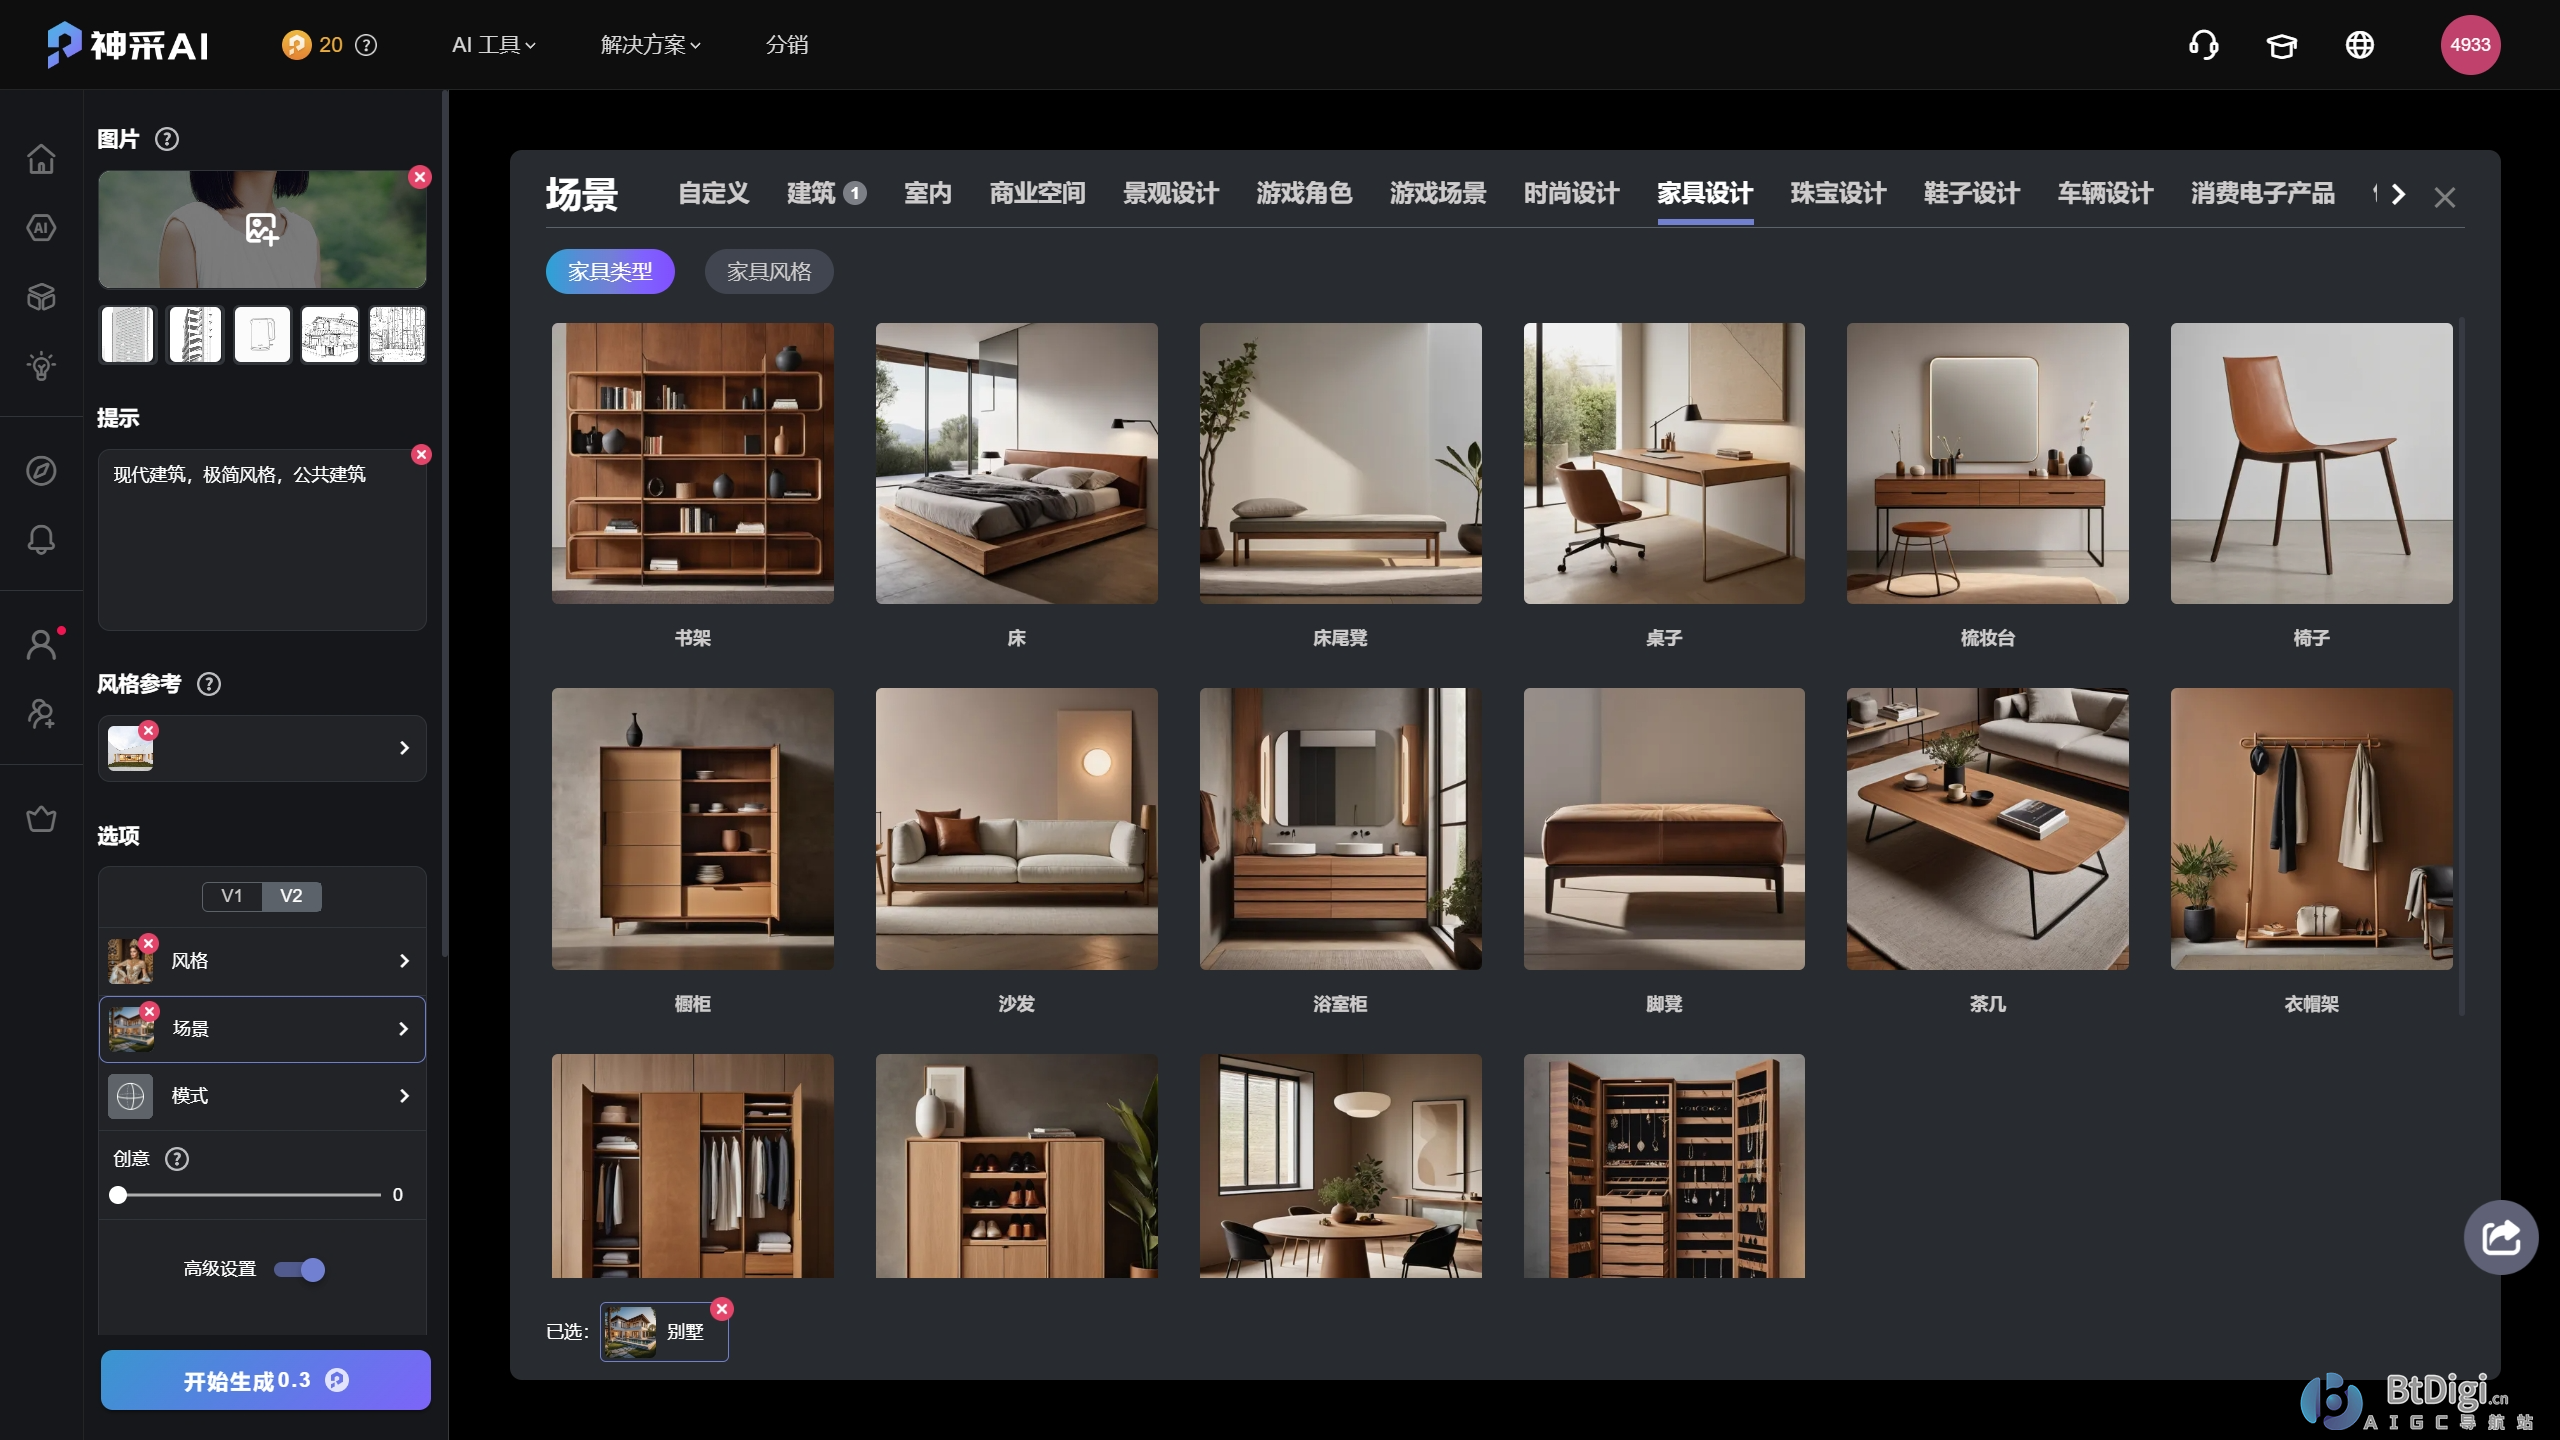The width and height of the screenshot is (2560, 1440).
Task: Open the notification bell icon
Action: tap(41, 540)
